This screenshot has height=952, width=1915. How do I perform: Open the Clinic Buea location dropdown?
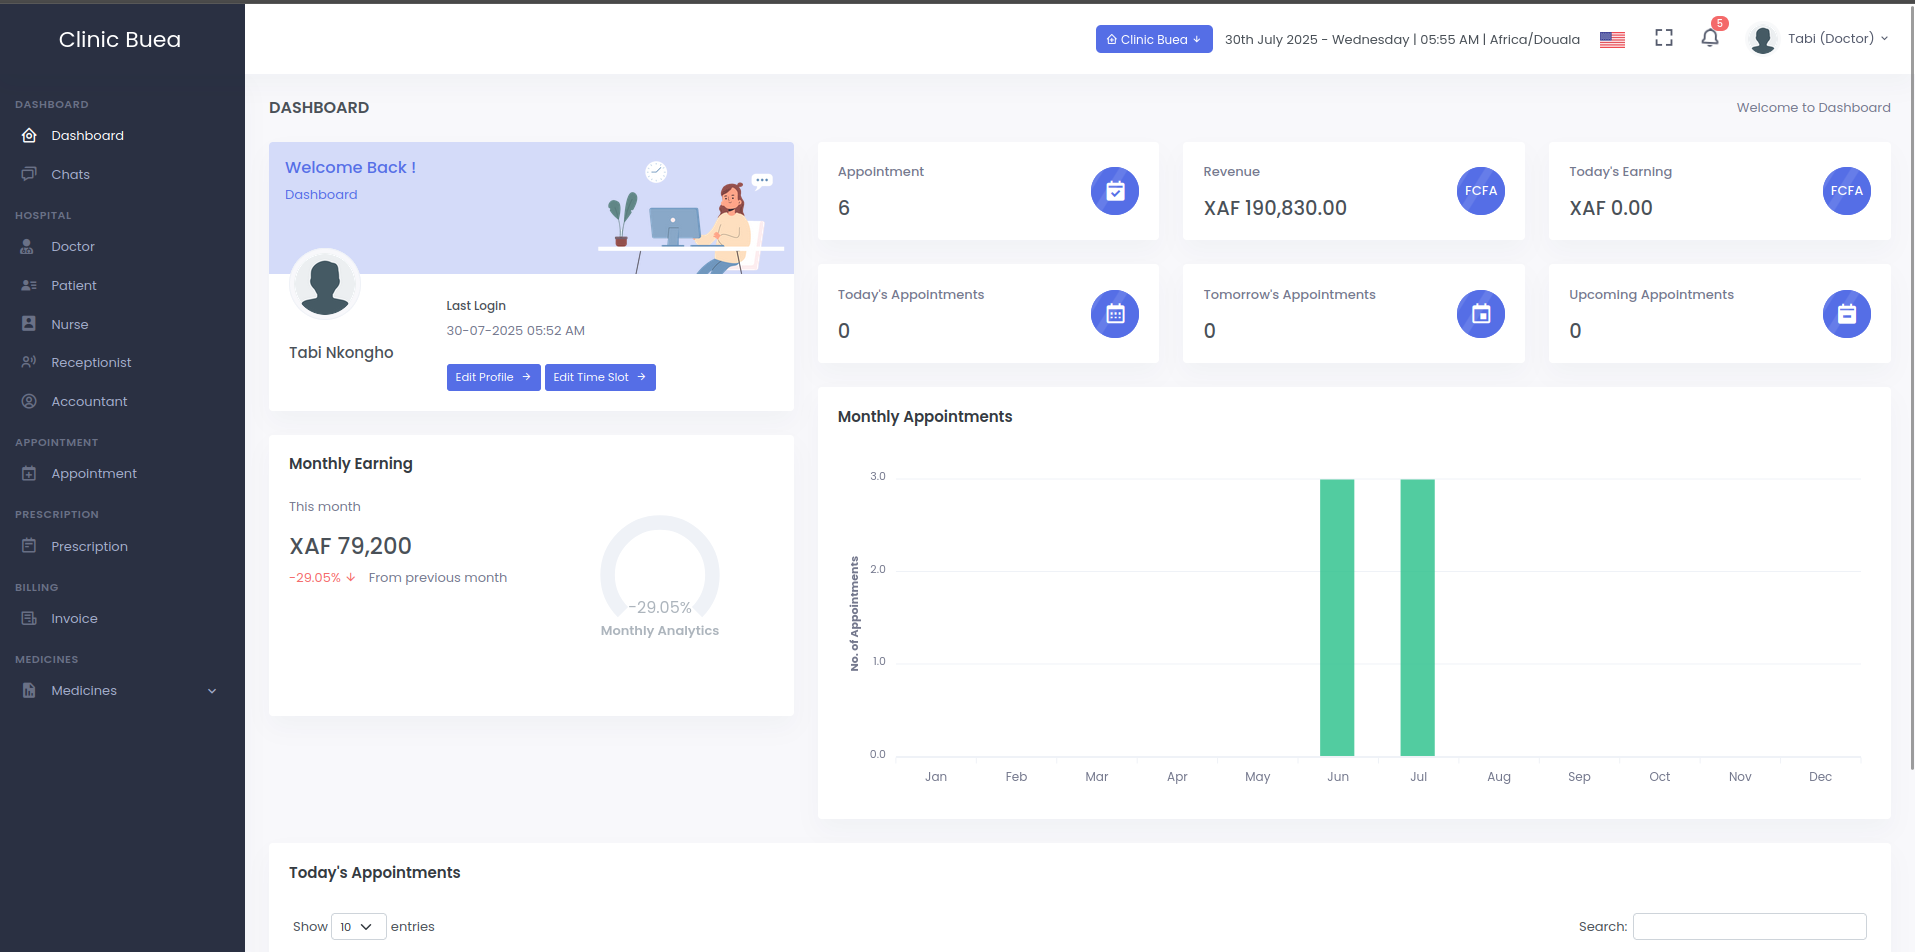(x=1153, y=39)
